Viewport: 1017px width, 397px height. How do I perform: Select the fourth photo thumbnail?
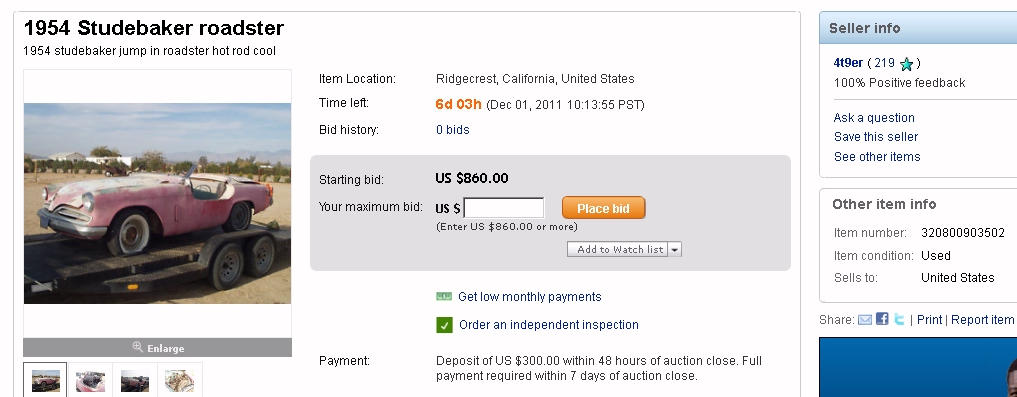(180, 380)
